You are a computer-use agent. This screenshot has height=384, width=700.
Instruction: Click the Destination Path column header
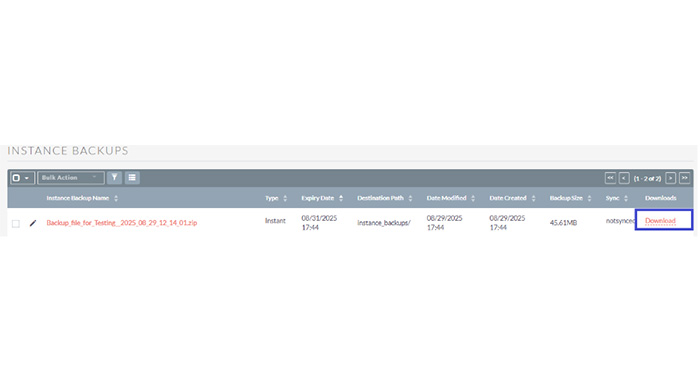click(x=380, y=198)
